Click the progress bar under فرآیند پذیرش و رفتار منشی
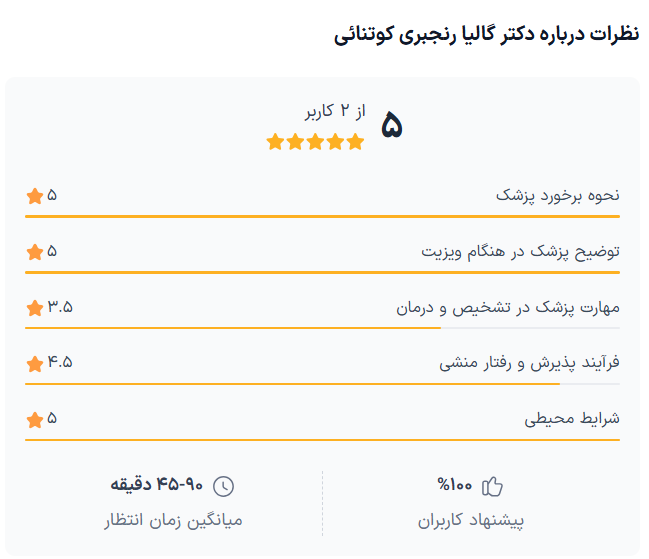649x559 pixels. pyautogui.click(x=322, y=384)
